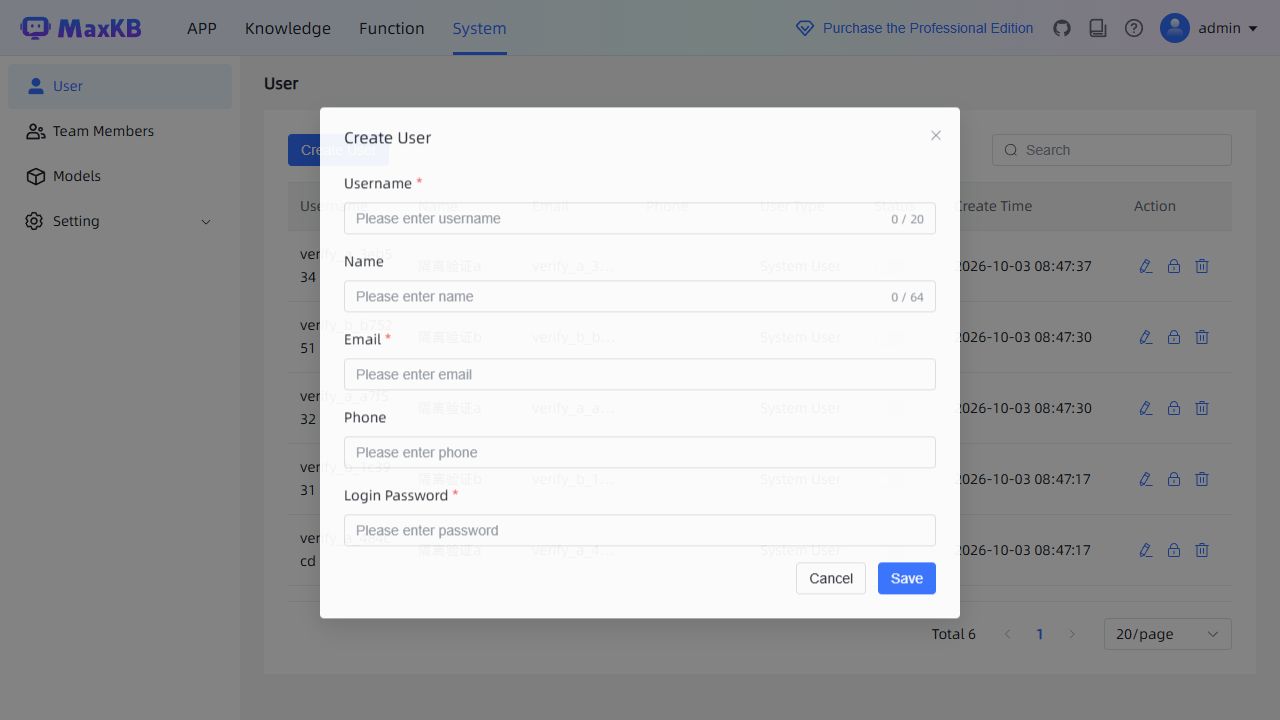The image size is (1280, 720).
Task: Open User in the sidebar
Action: click(x=120, y=86)
